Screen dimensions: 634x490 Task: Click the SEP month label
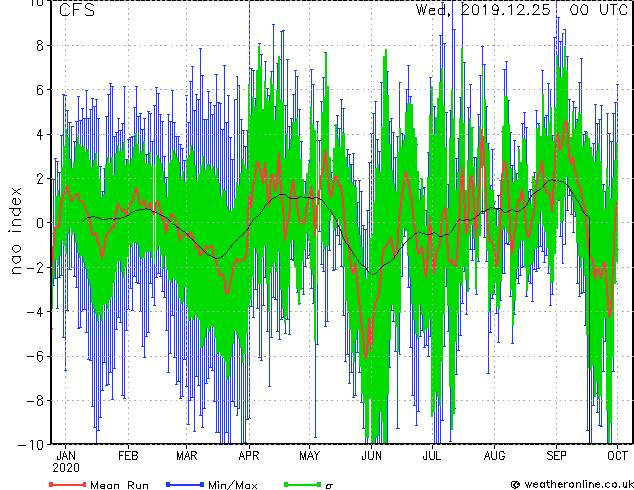556,456
